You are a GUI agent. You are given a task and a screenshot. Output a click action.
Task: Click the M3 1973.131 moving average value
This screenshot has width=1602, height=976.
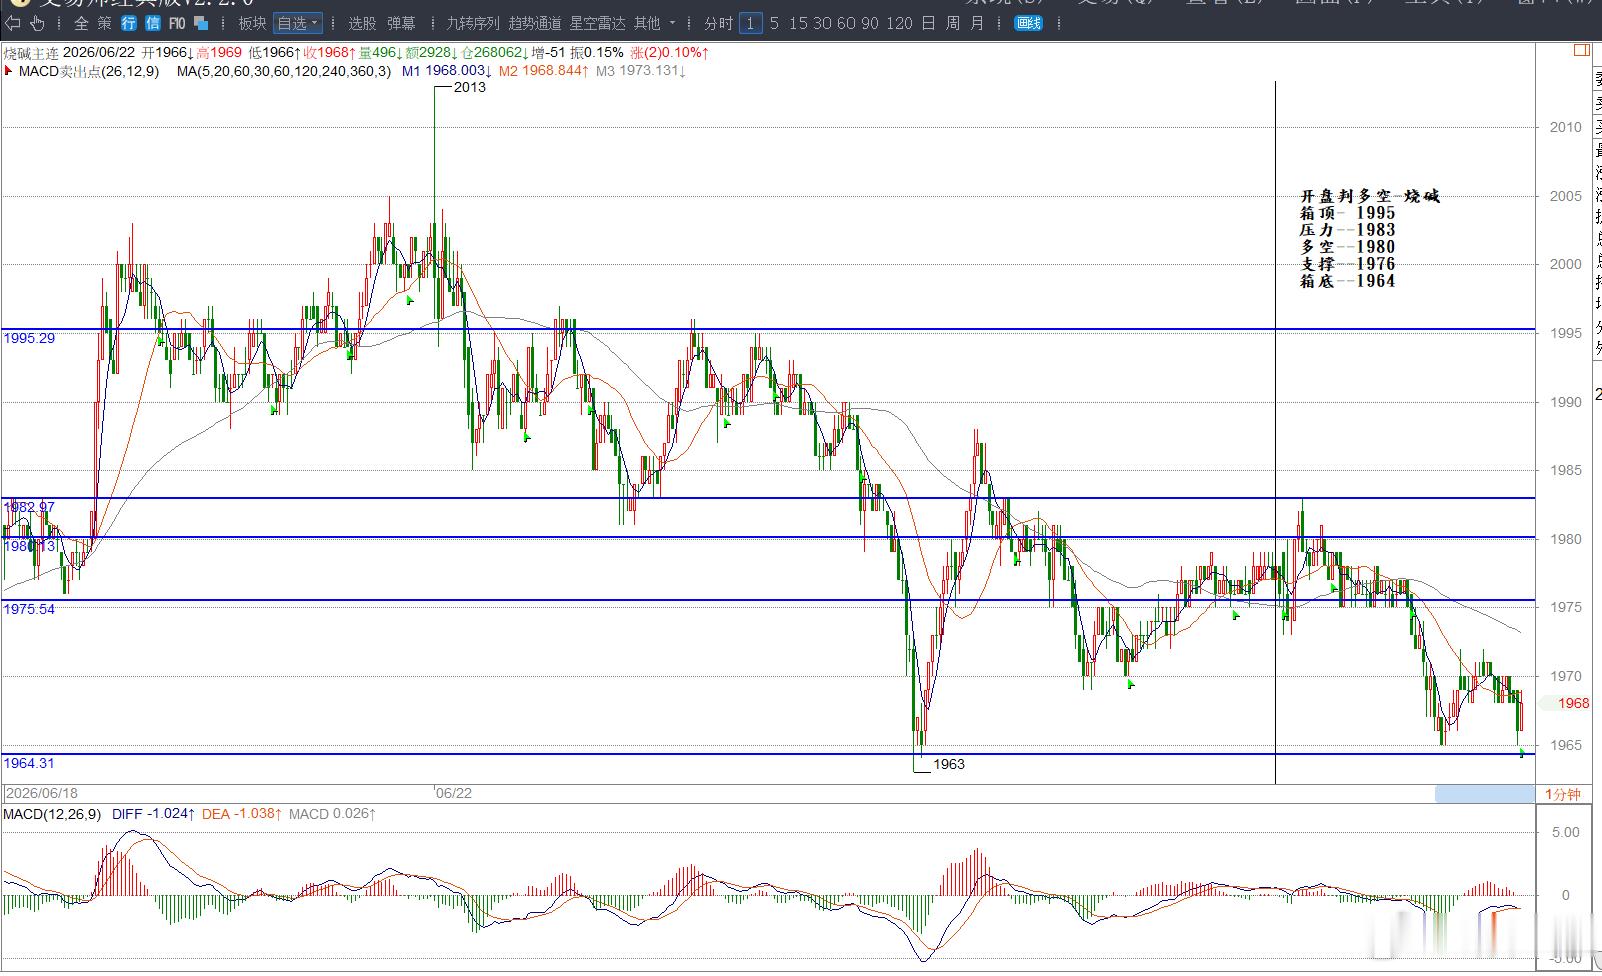641,71
